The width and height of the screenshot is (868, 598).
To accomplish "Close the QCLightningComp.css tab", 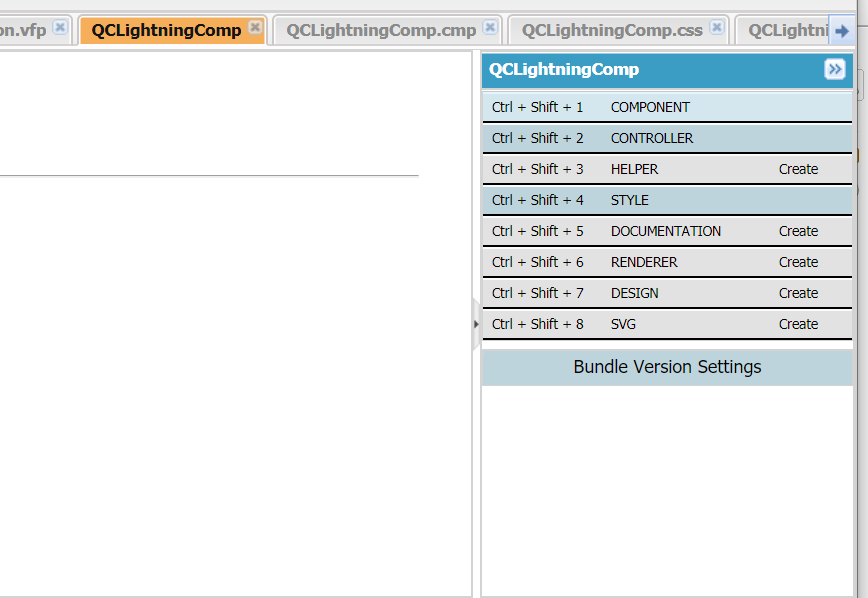I will coord(717,28).
